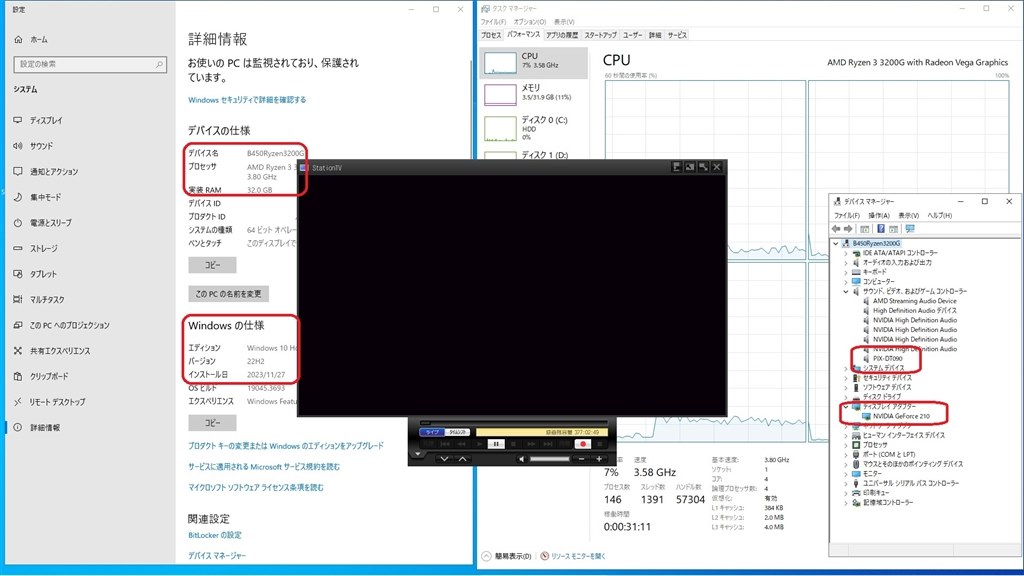The image size is (1024, 576).
Task: Click the volume minus button in StationTV
Action: tap(583, 459)
